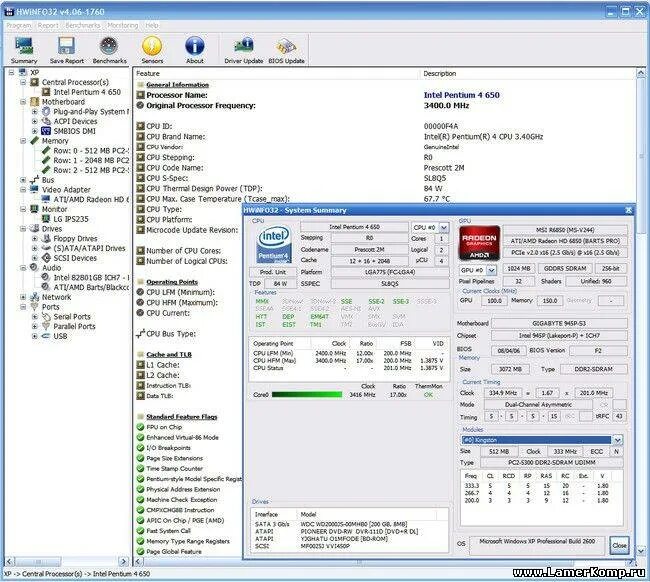Click the Prod. Unit button

click(273, 272)
